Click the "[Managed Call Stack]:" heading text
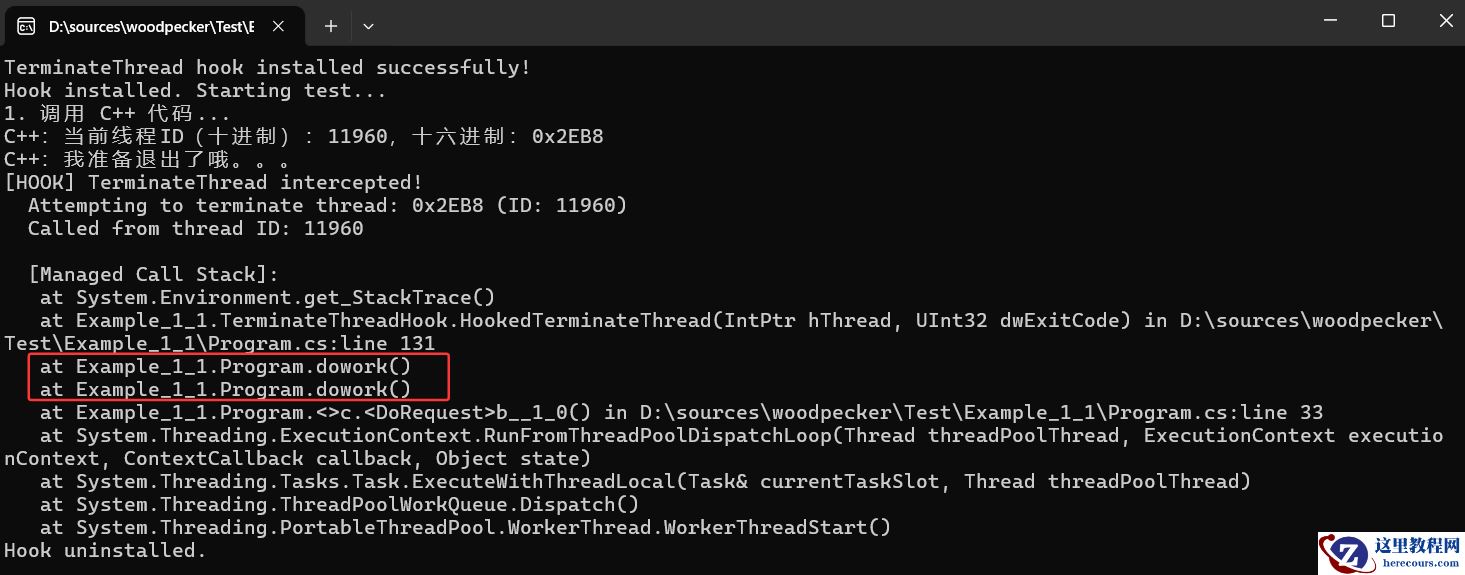This screenshot has width=1465, height=575. click(154, 274)
